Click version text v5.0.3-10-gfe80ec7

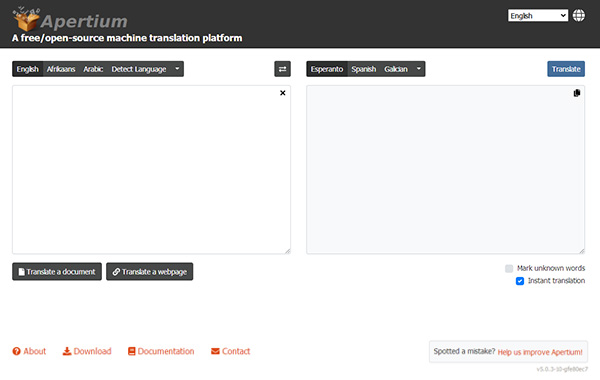(x=562, y=369)
